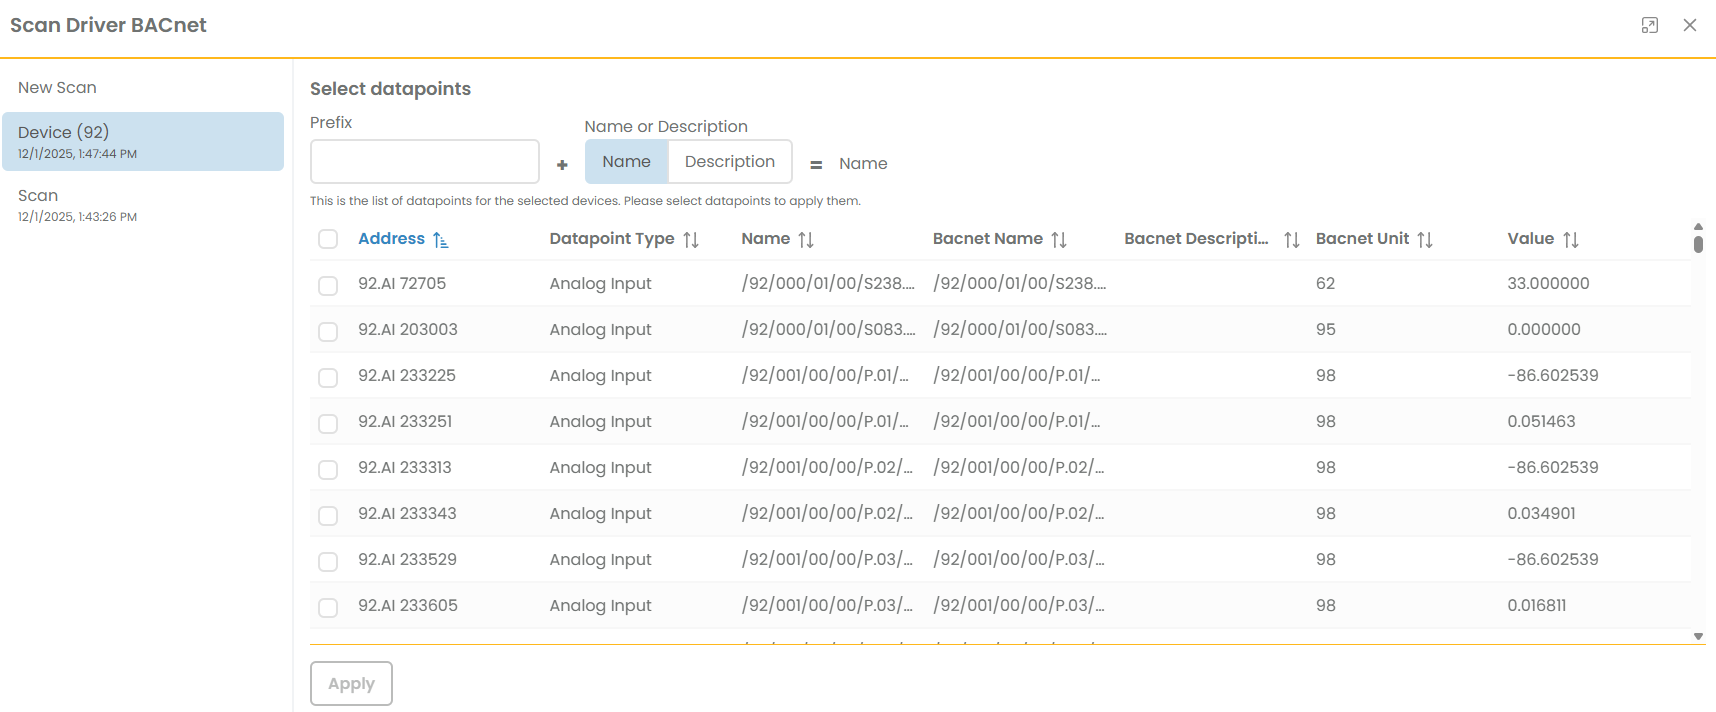Screen dimensions: 1716x712
Task: Tick the select-all checkbox in table header
Action: [328, 239]
